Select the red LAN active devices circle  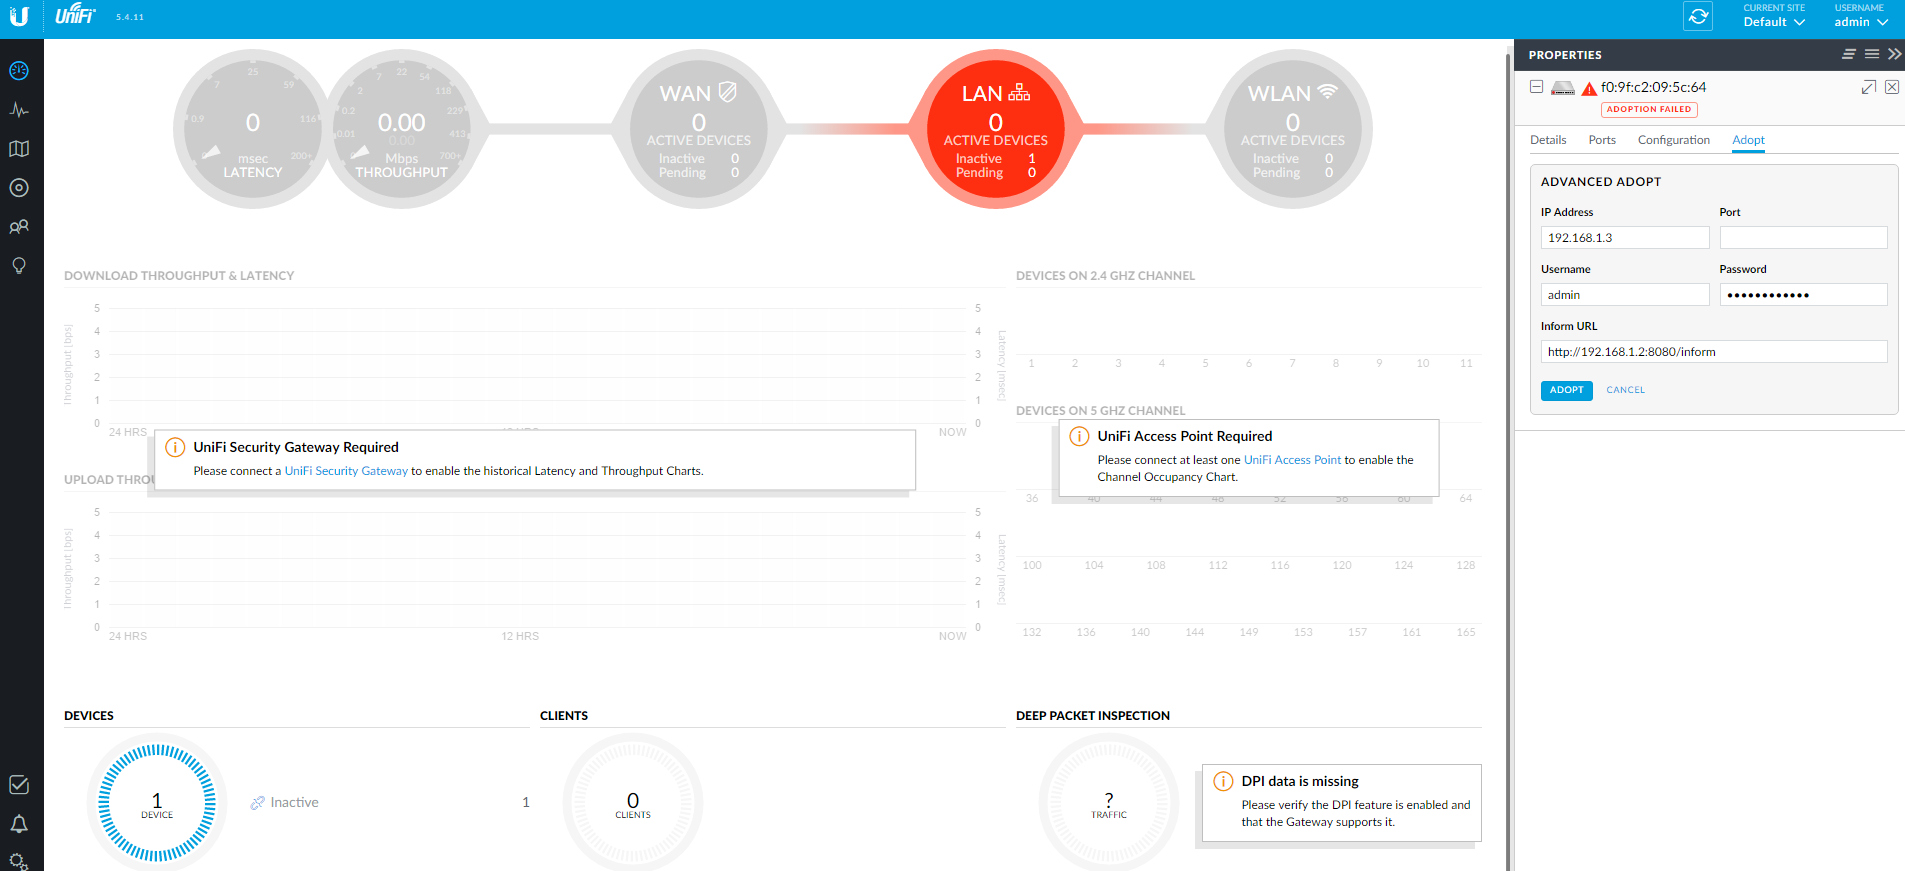click(x=996, y=129)
